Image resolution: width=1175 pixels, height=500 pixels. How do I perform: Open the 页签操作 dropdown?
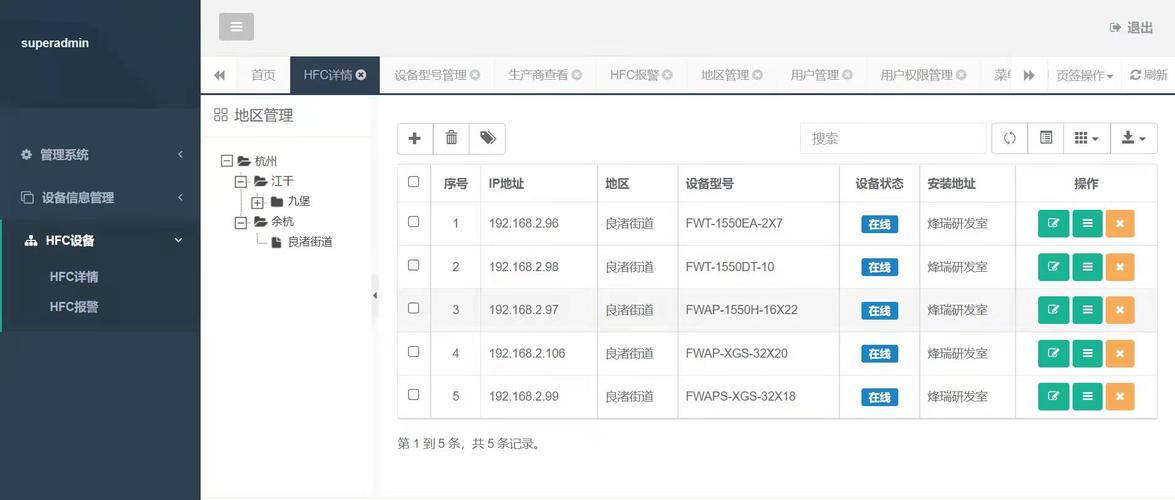pos(1084,75)
